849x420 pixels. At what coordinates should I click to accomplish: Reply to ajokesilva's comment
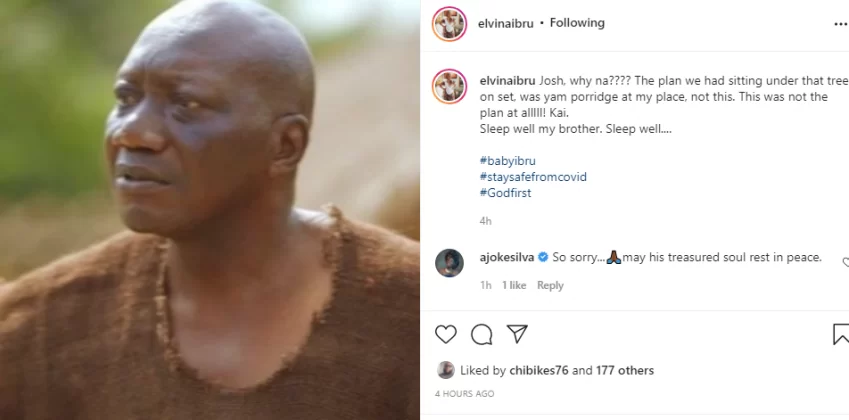(550, 285)
